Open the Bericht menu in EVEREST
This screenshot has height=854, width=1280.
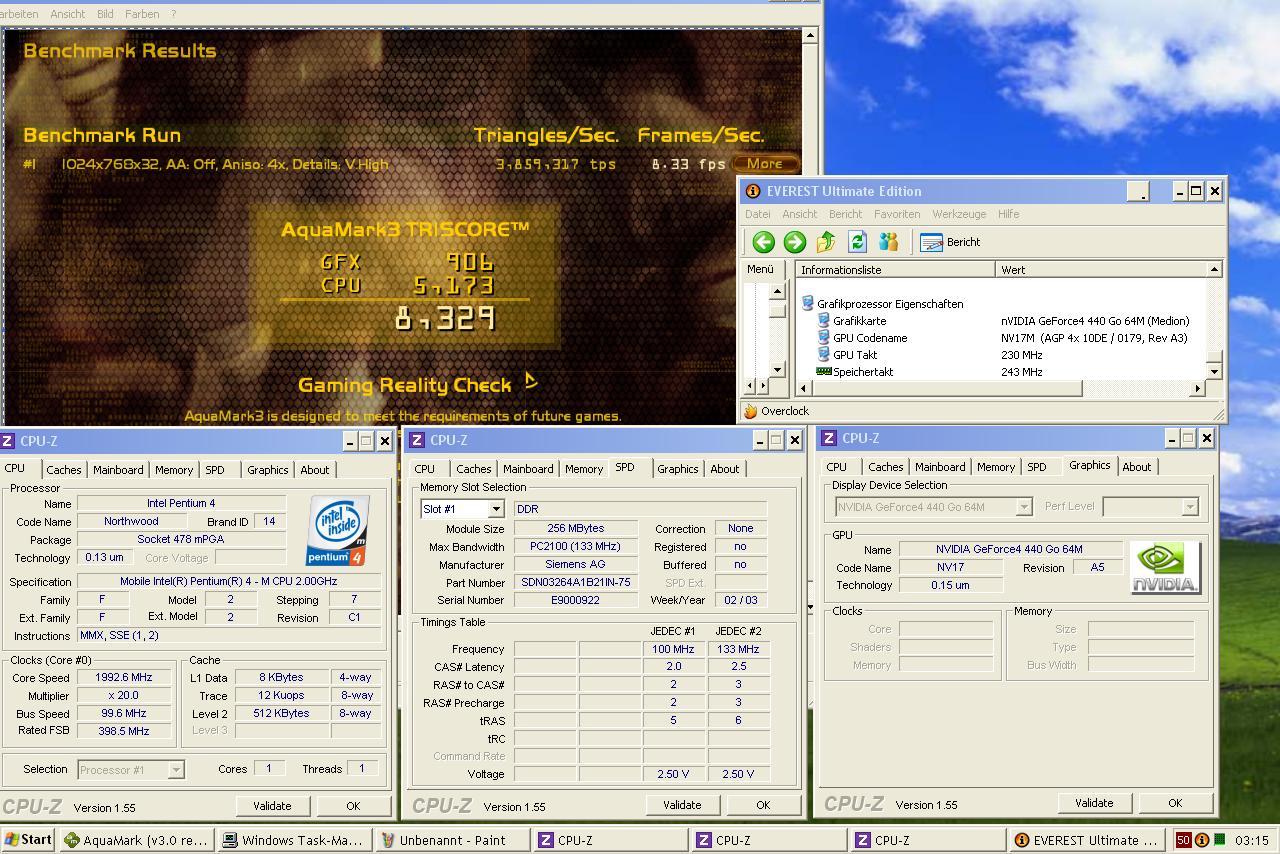click(x=845, y=214)
